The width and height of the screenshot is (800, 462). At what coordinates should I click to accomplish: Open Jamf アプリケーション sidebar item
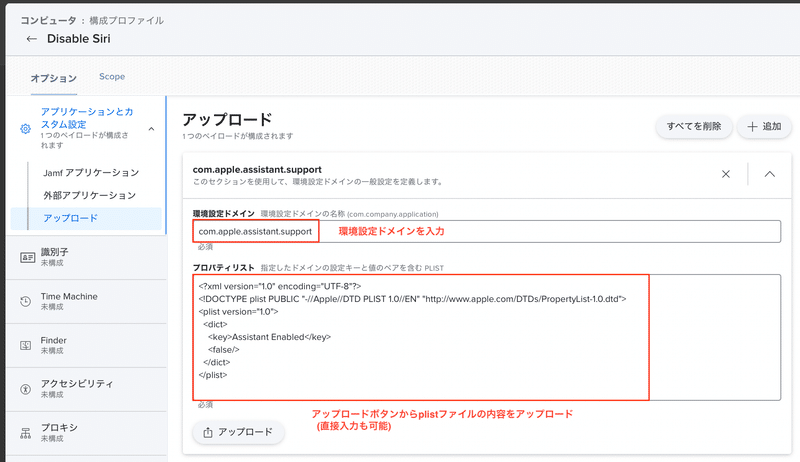click(91, 173)
